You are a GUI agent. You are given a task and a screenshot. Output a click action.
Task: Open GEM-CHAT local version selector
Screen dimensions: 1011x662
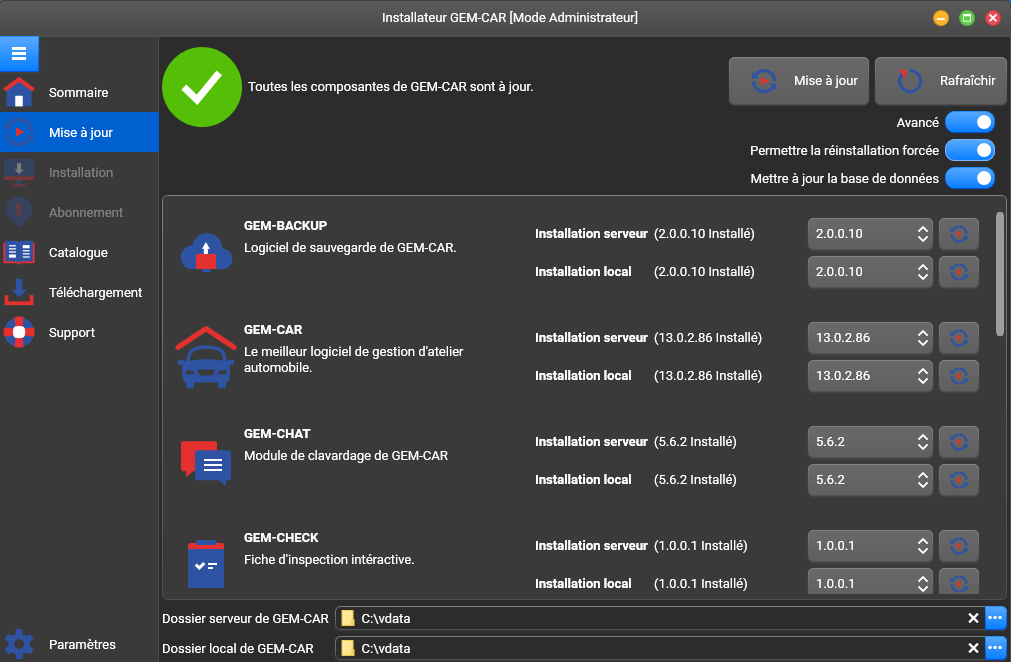coord(870,480)
